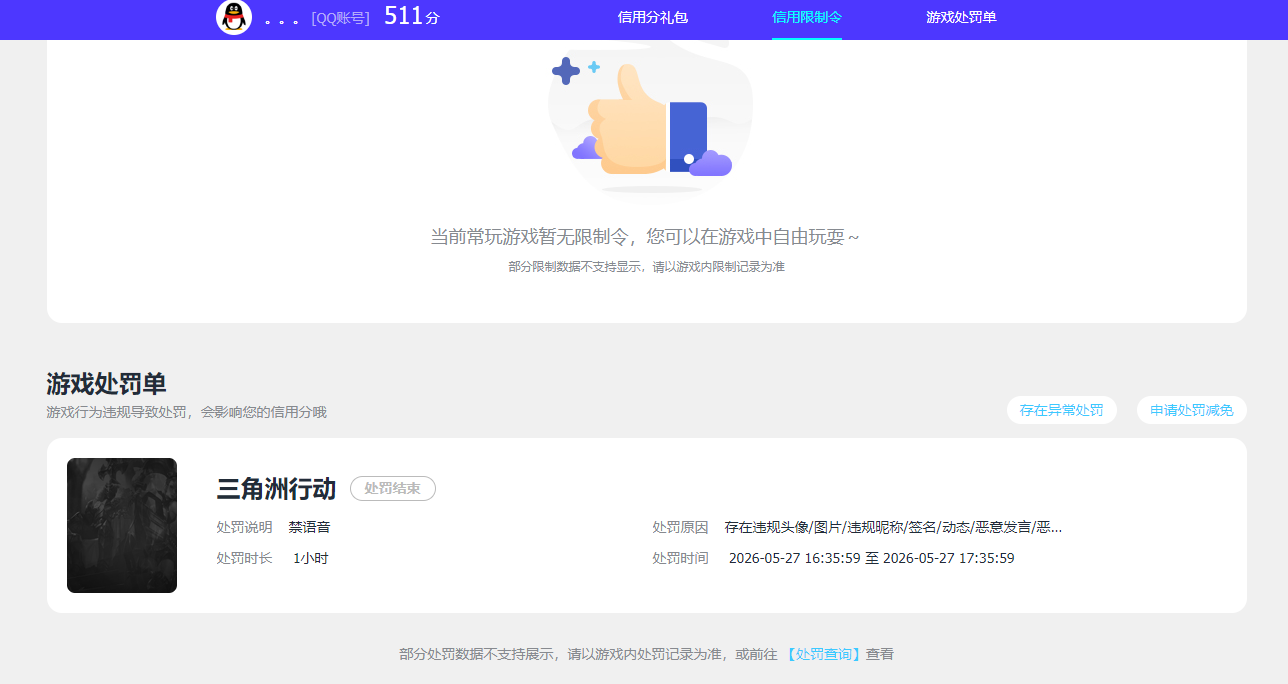Select the 三角洲行动 game title
The image size is (1288, 684).
[x=276, y=489]
